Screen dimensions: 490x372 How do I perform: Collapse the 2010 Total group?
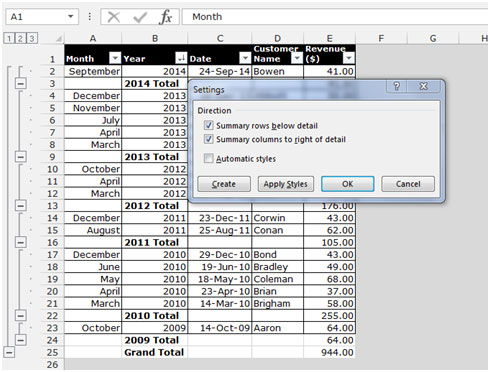point(20,315)
